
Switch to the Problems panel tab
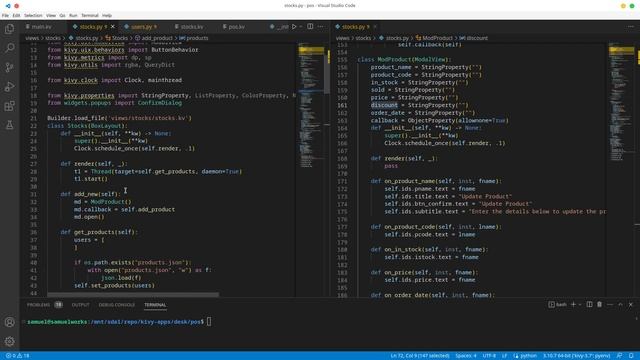pos(44,304)
